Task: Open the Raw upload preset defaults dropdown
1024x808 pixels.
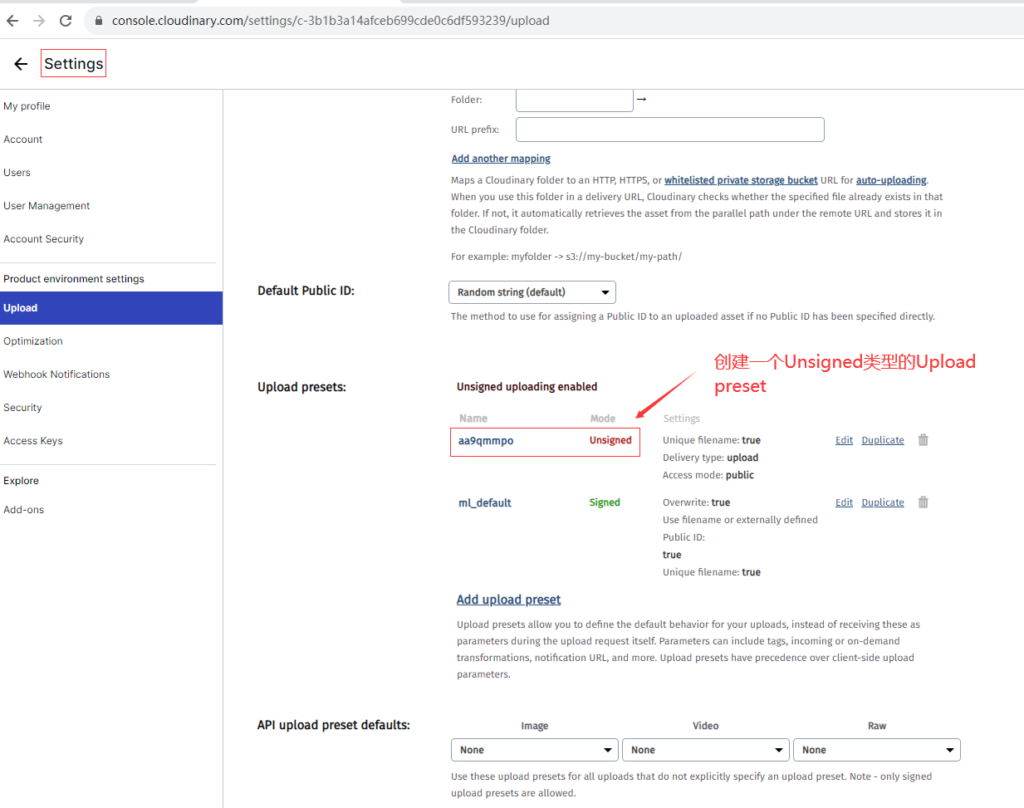Action: coord(876,750)
